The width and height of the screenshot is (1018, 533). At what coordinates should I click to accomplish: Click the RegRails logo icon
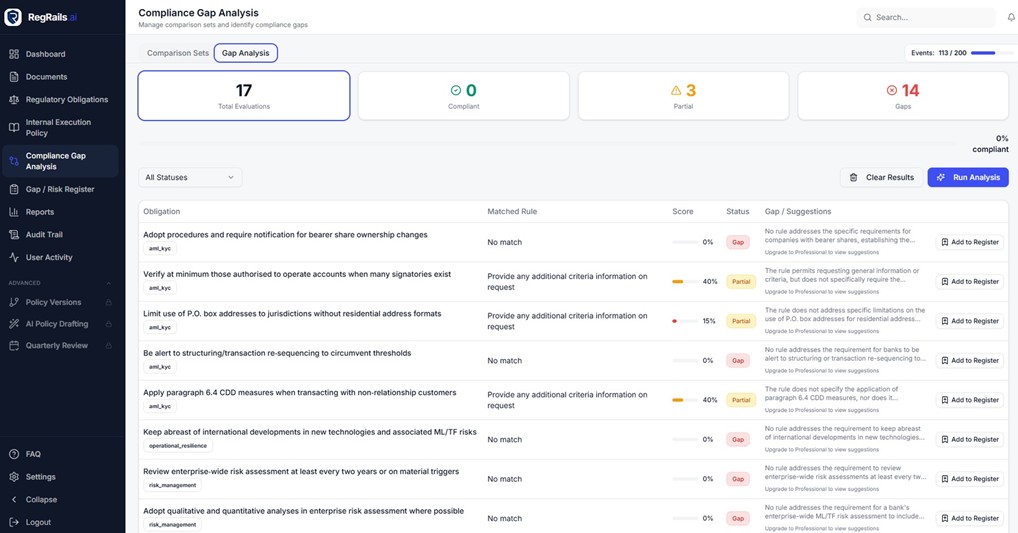(13, 17)
